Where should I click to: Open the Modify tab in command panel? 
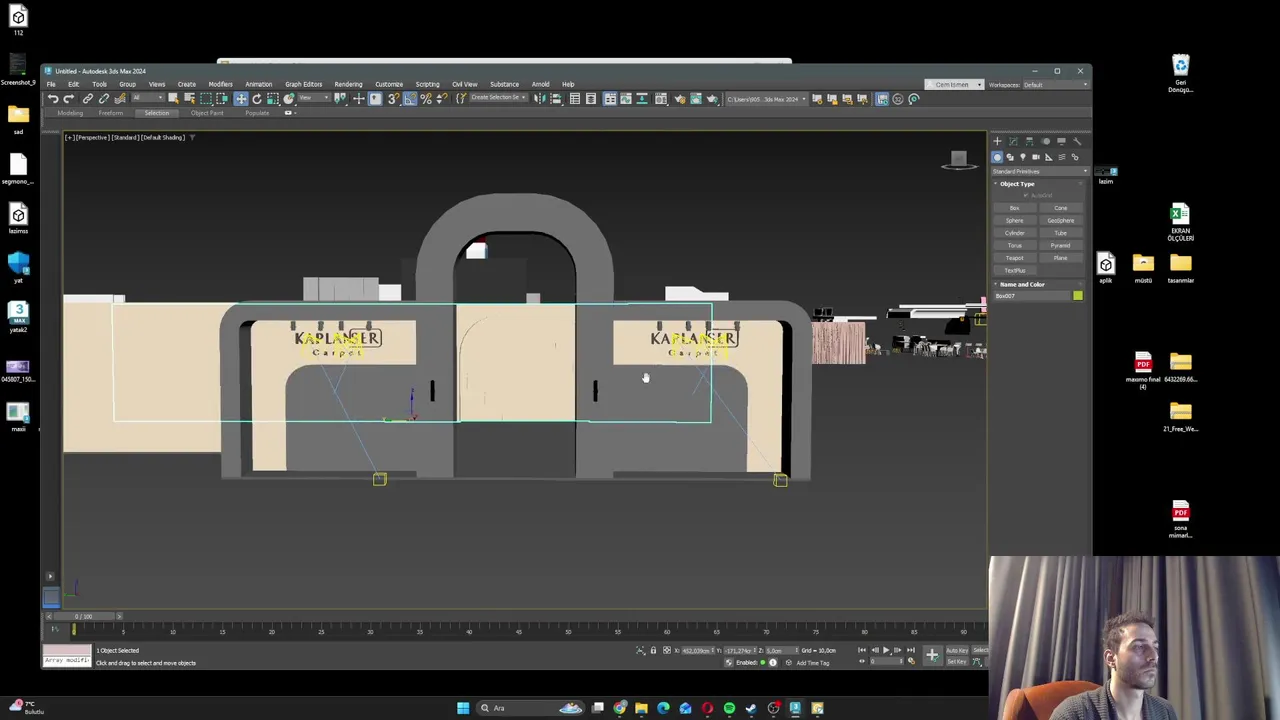pyautogui.click(x=1013, y=141)
